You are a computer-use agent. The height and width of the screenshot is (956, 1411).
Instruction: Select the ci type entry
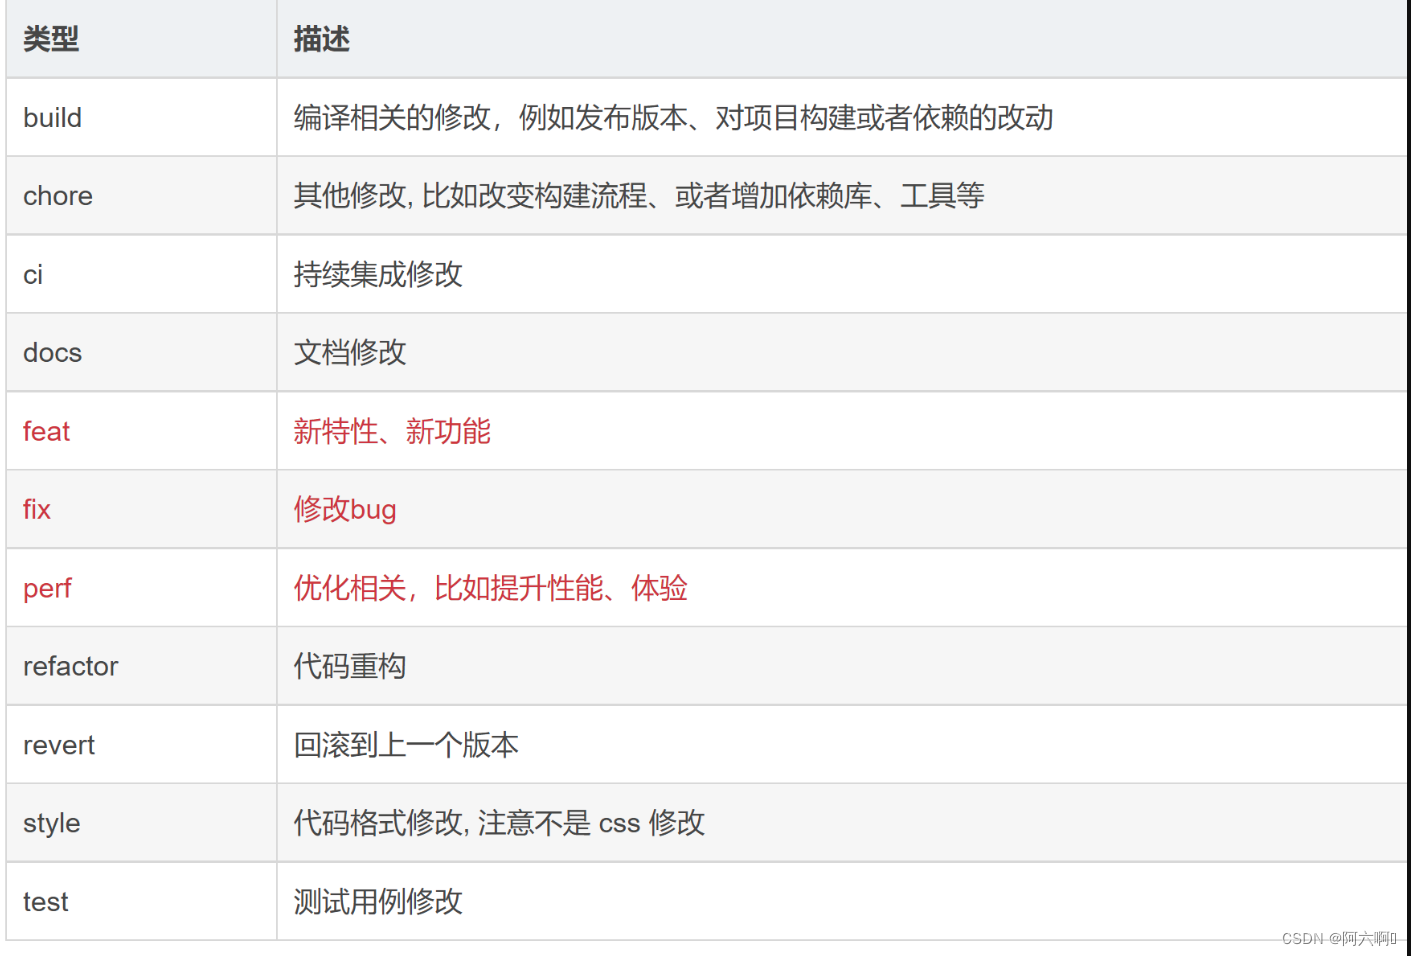(32, 274)
